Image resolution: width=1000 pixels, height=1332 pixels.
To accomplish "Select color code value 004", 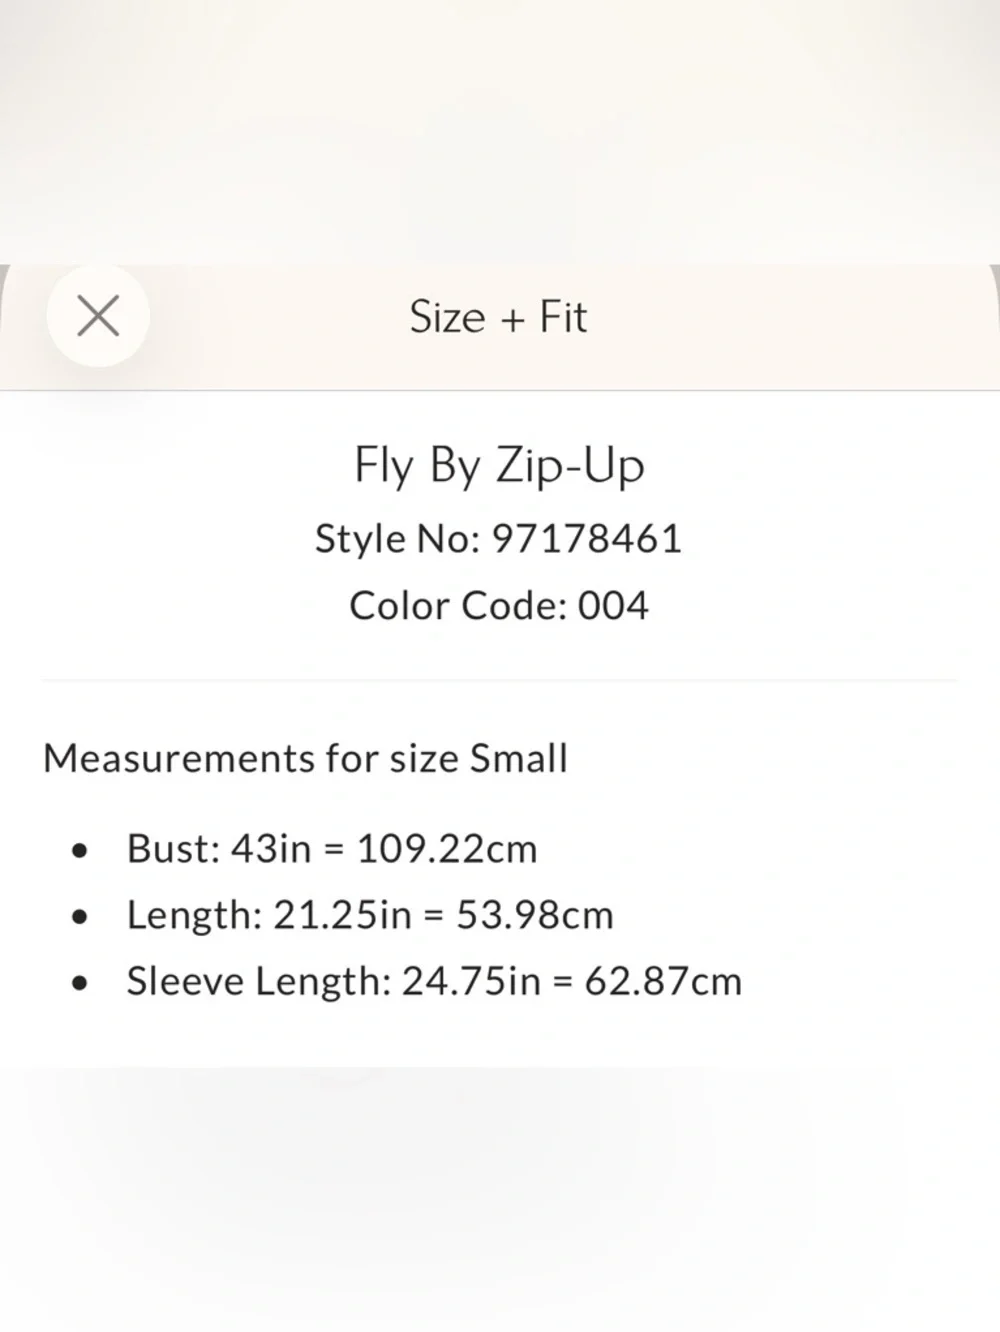I will [x=613, y=606].
